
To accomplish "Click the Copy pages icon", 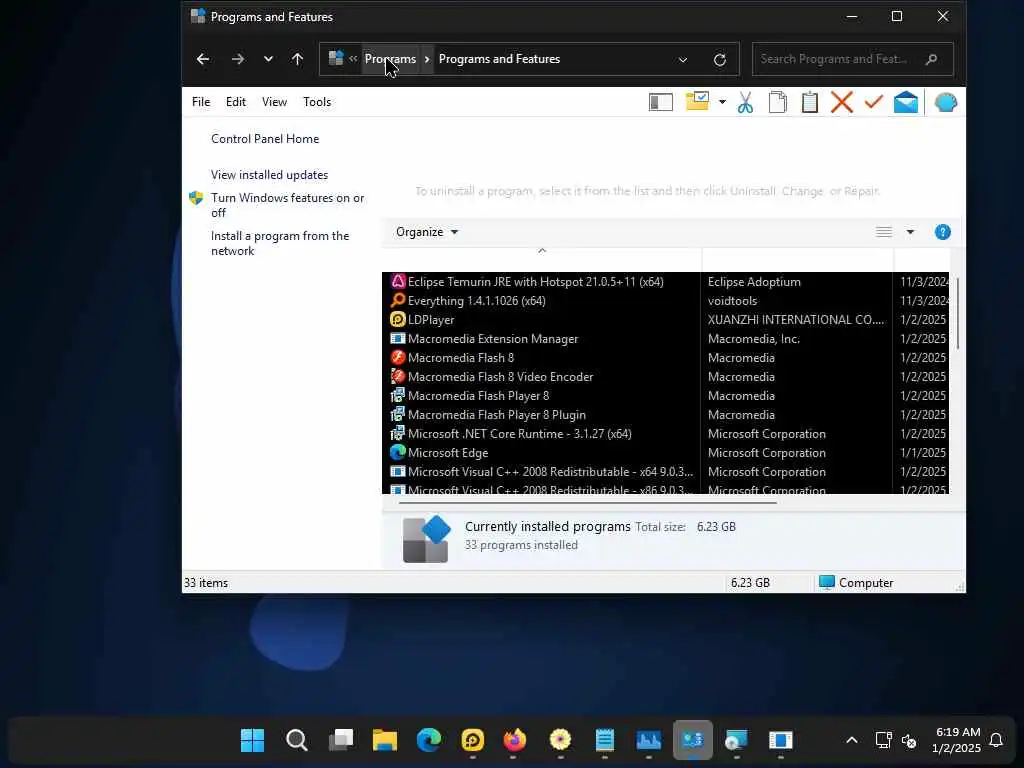I will click(777, 102).
